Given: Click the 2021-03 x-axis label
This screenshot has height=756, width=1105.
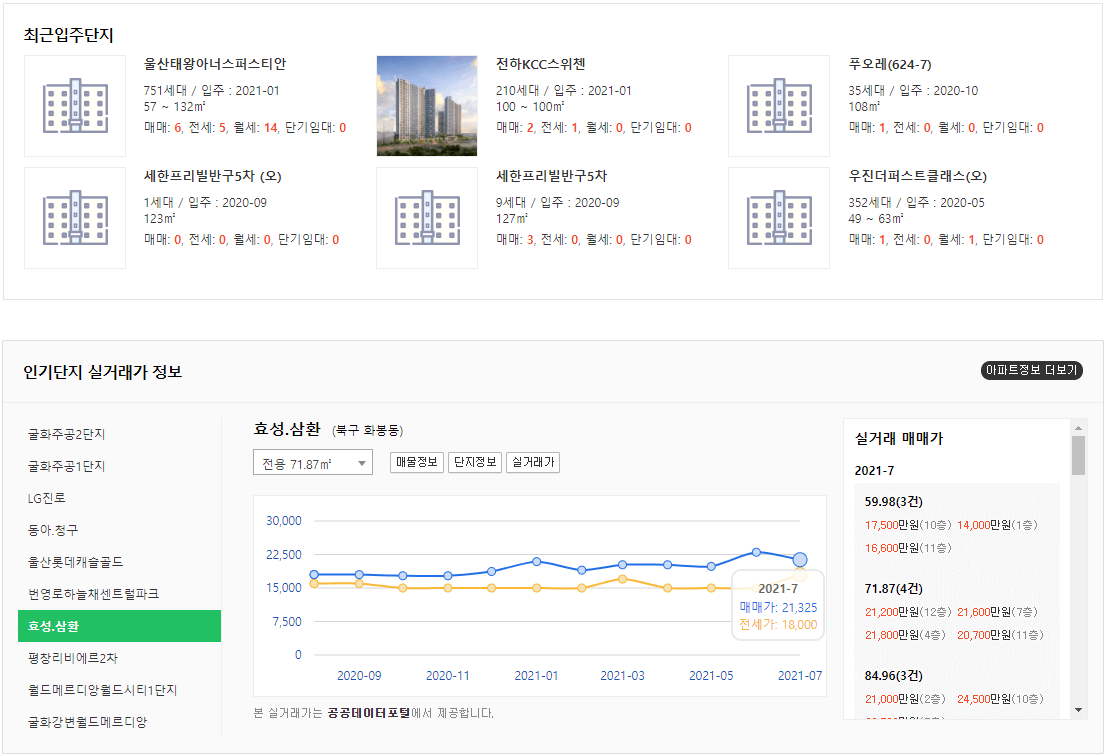Looking at the screenshot, I should tap(622, 676).
